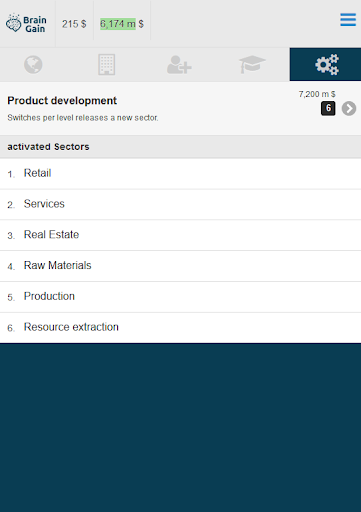Switch to the graduation cap education tab
The width and height of the screenshot is (361, 512).
coord(252,64)
